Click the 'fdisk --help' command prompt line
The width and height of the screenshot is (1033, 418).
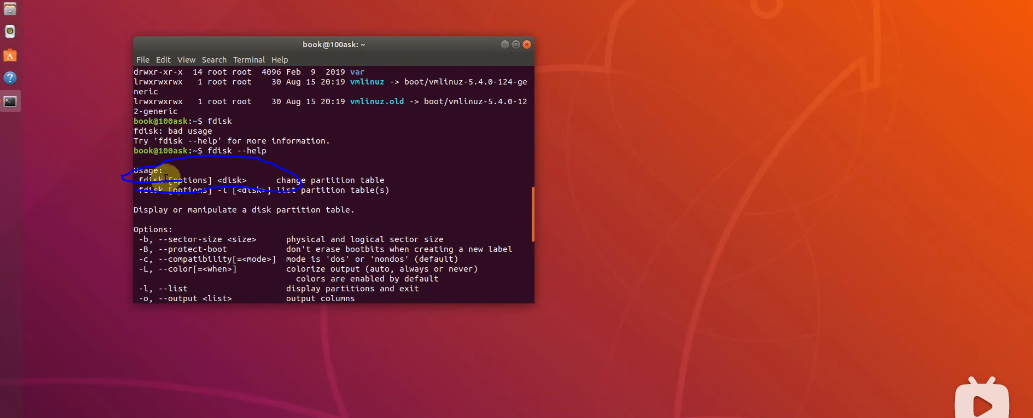tap(200, 151)
